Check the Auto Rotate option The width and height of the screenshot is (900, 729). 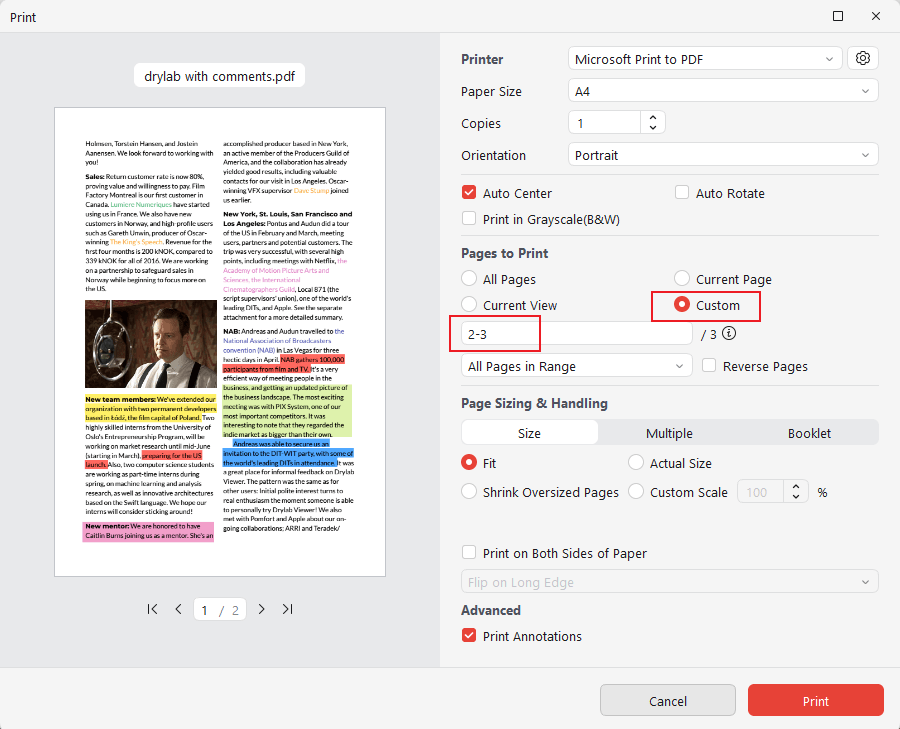point(682,192)
